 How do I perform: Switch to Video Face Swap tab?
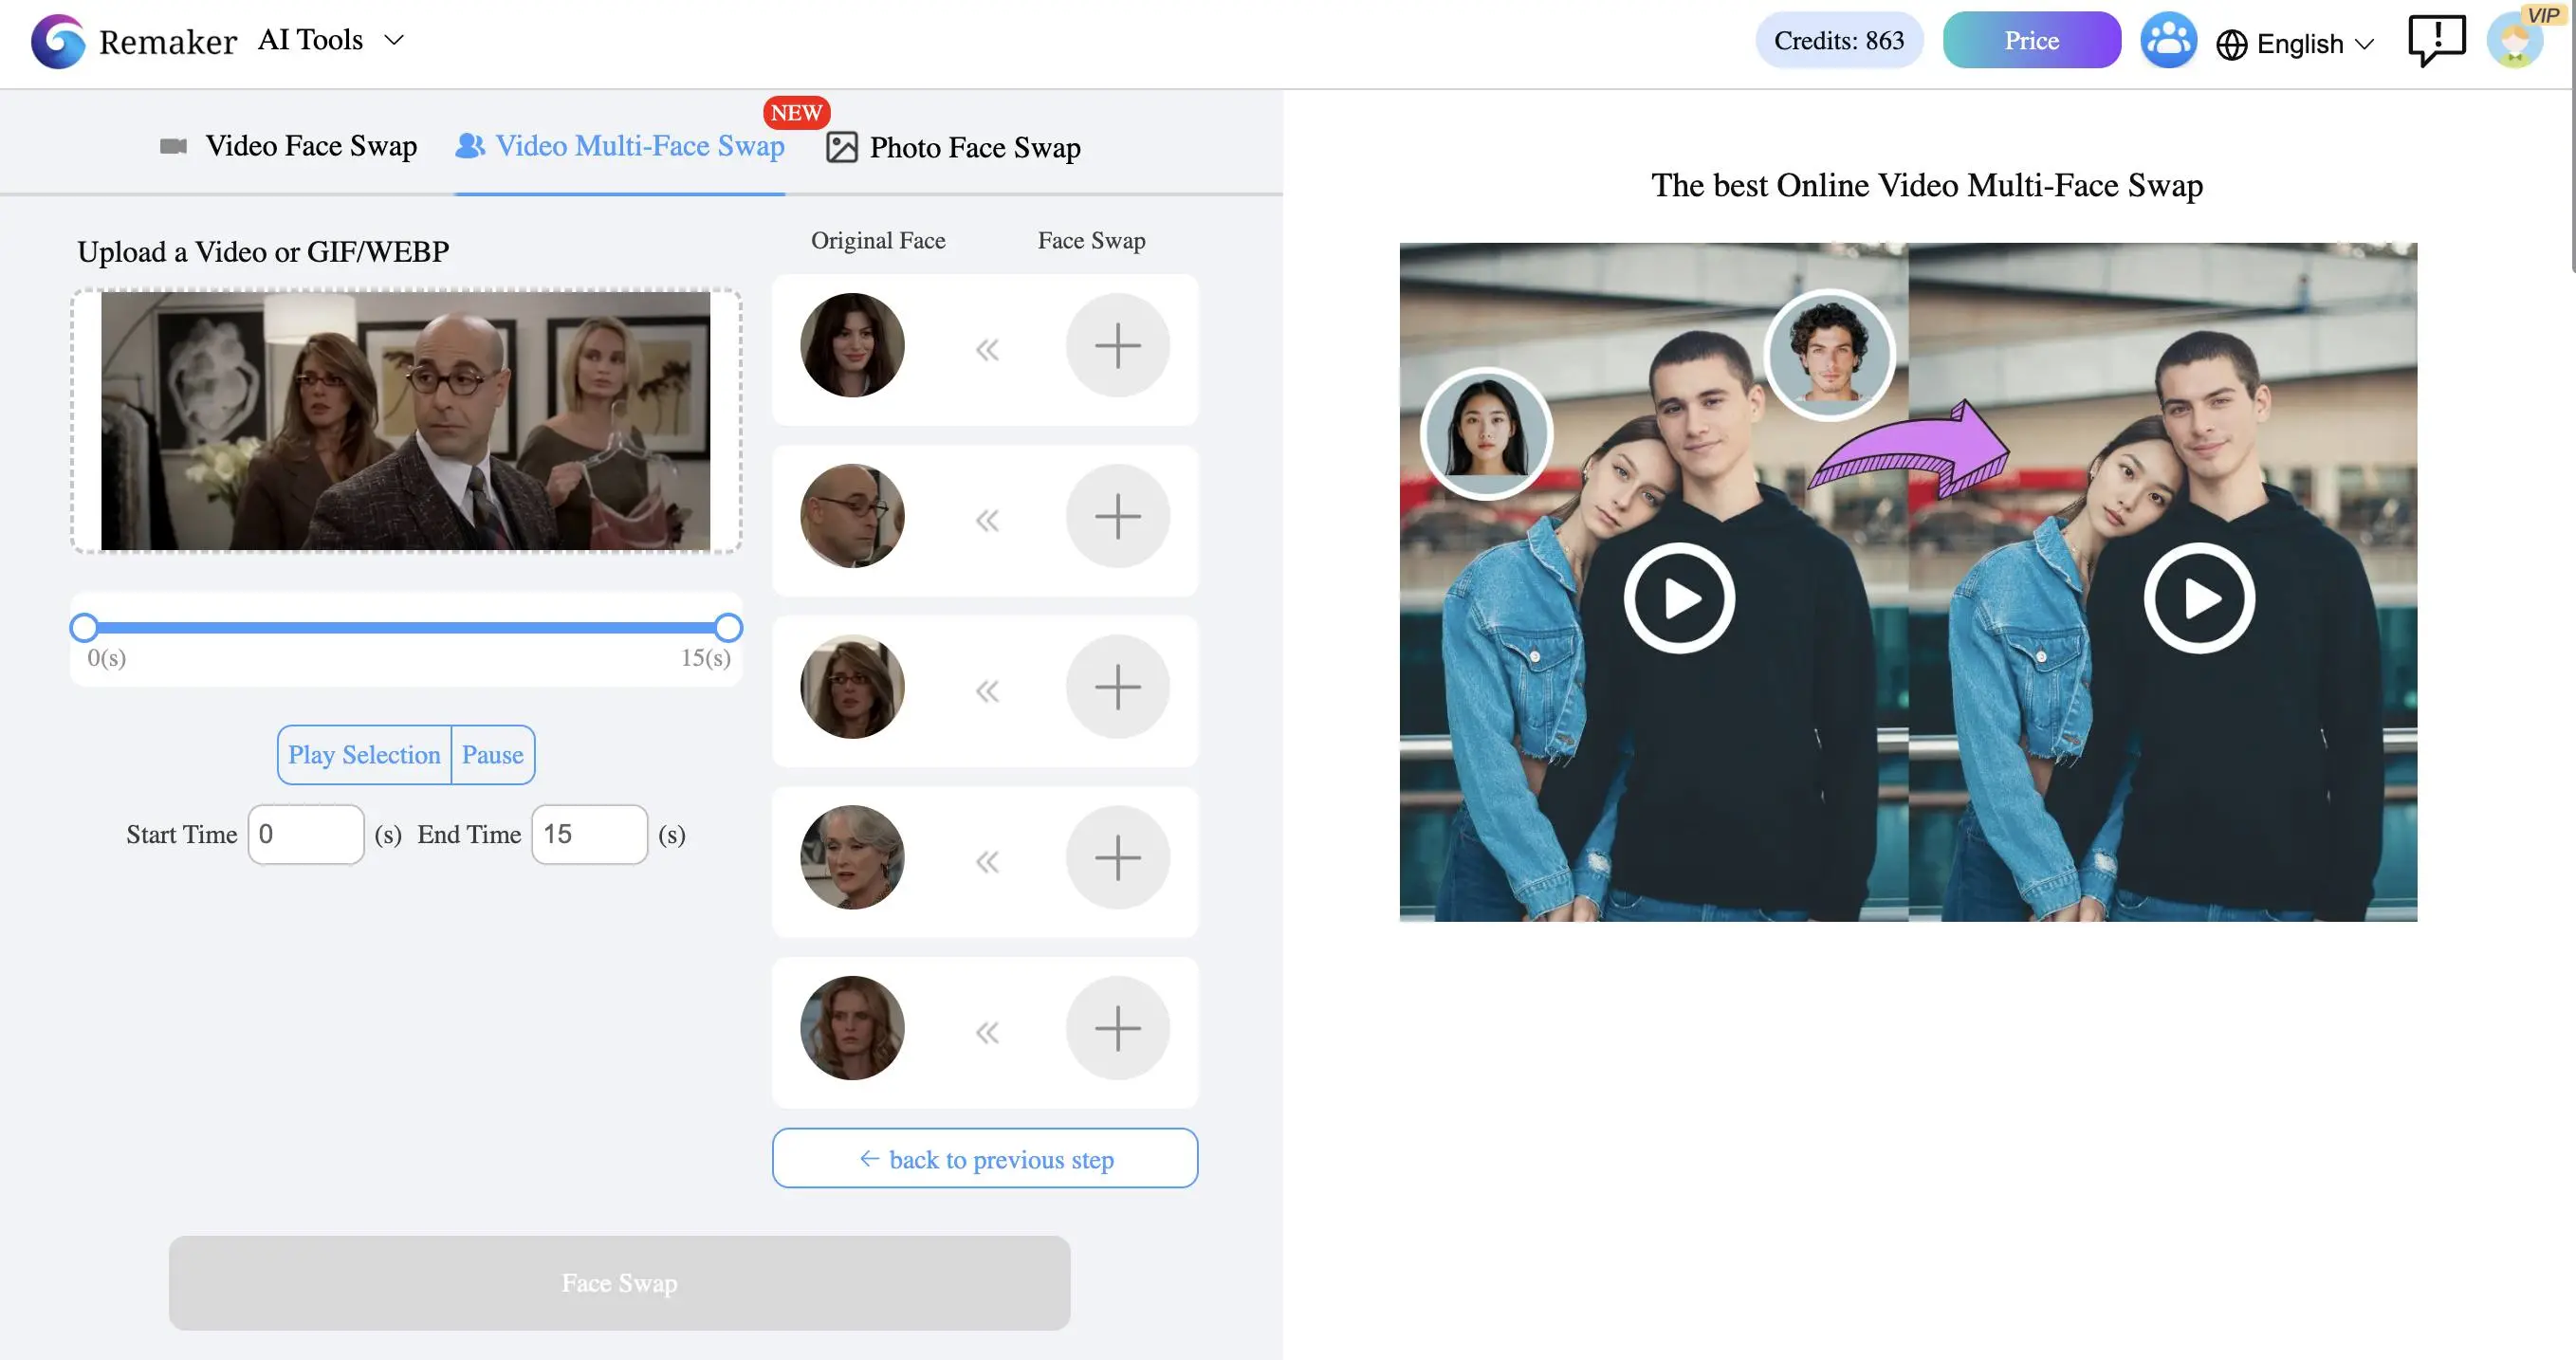click(288, 146)
